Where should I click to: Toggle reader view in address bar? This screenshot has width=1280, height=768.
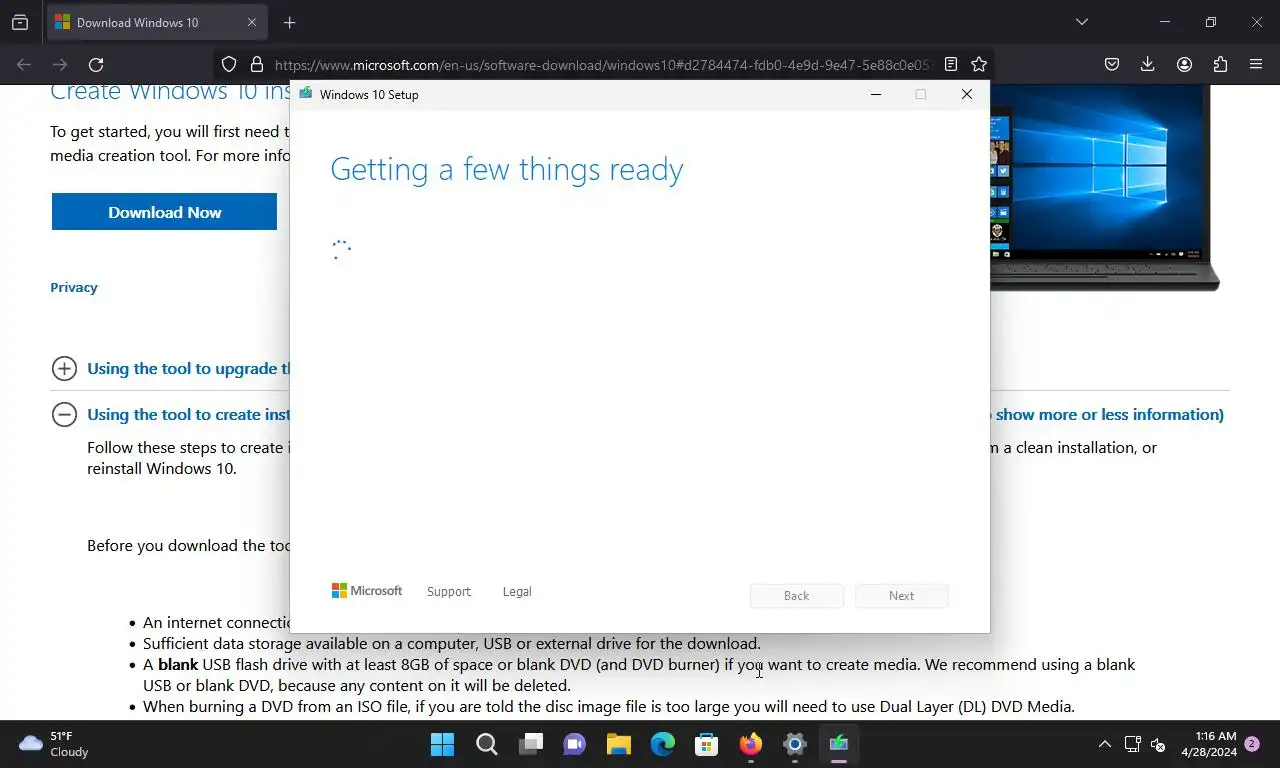pos(951,65)
